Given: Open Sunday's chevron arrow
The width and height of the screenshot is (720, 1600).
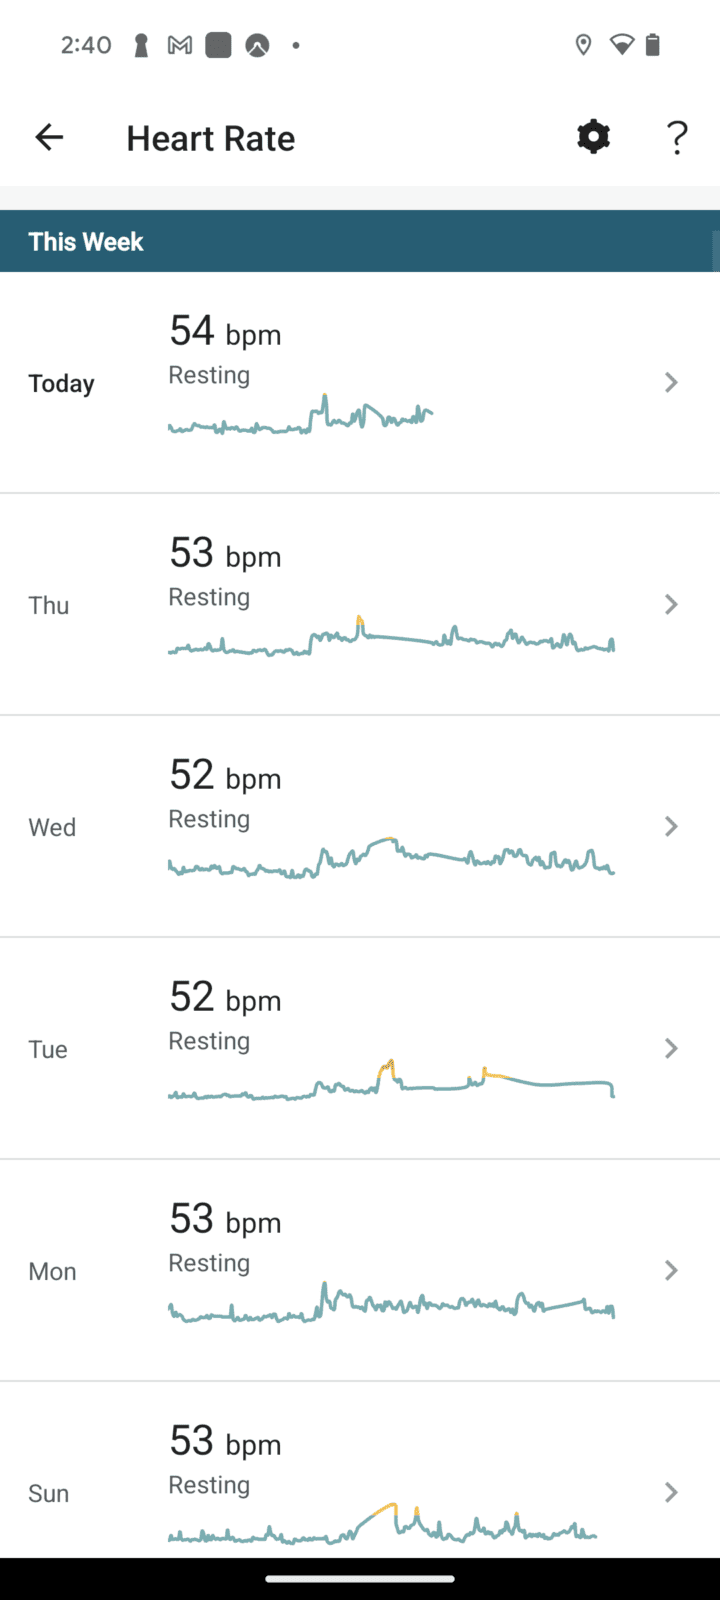Looking at the screenshot, I should tap(671, 1492).
